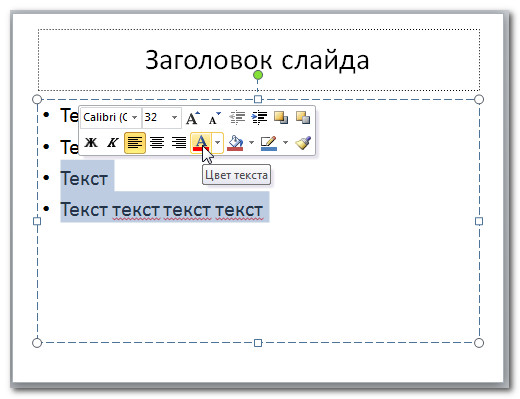Screen dimensions: 520x399
Task: Decrease the list indent level
Action: click(237, 118)
